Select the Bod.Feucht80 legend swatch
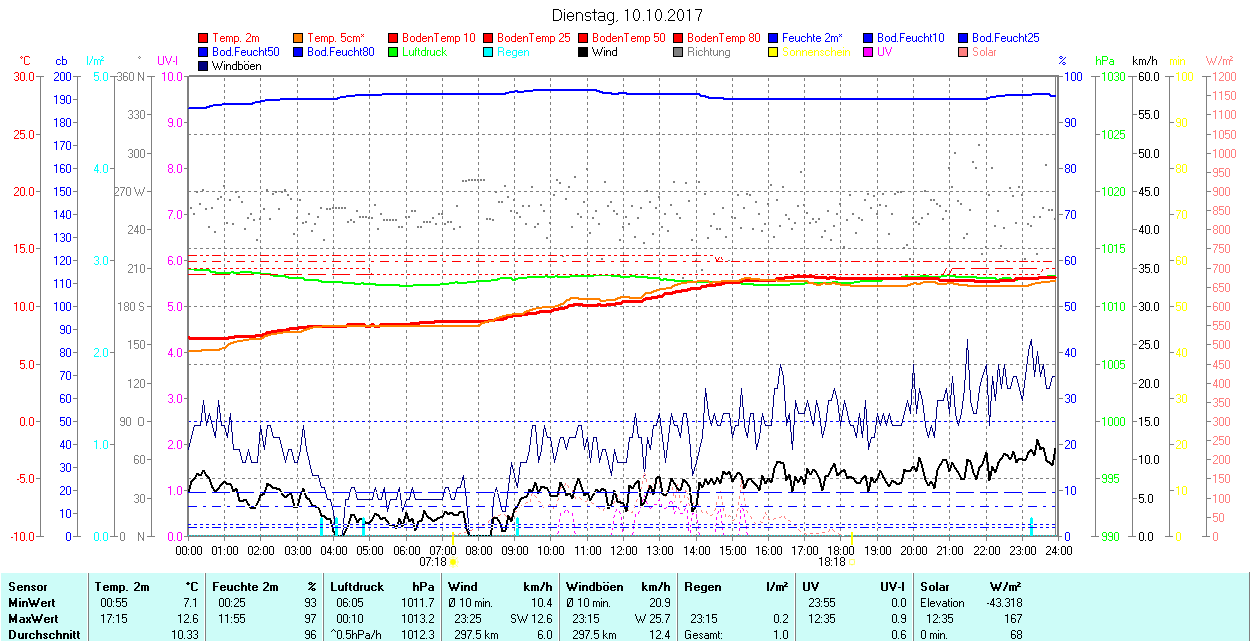Screen dimensions: 1250x641 [x=299, y=52]
